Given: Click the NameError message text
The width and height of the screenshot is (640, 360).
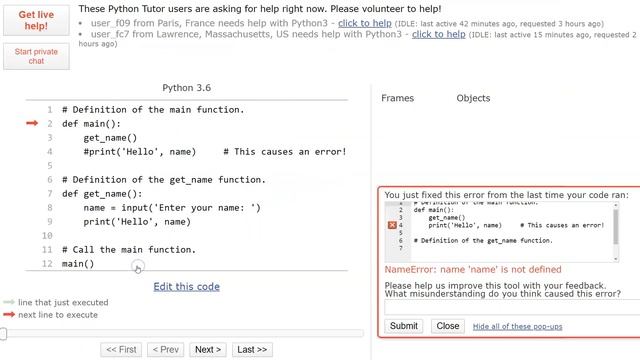Looking at the screenshot, I should pos(473,269).
